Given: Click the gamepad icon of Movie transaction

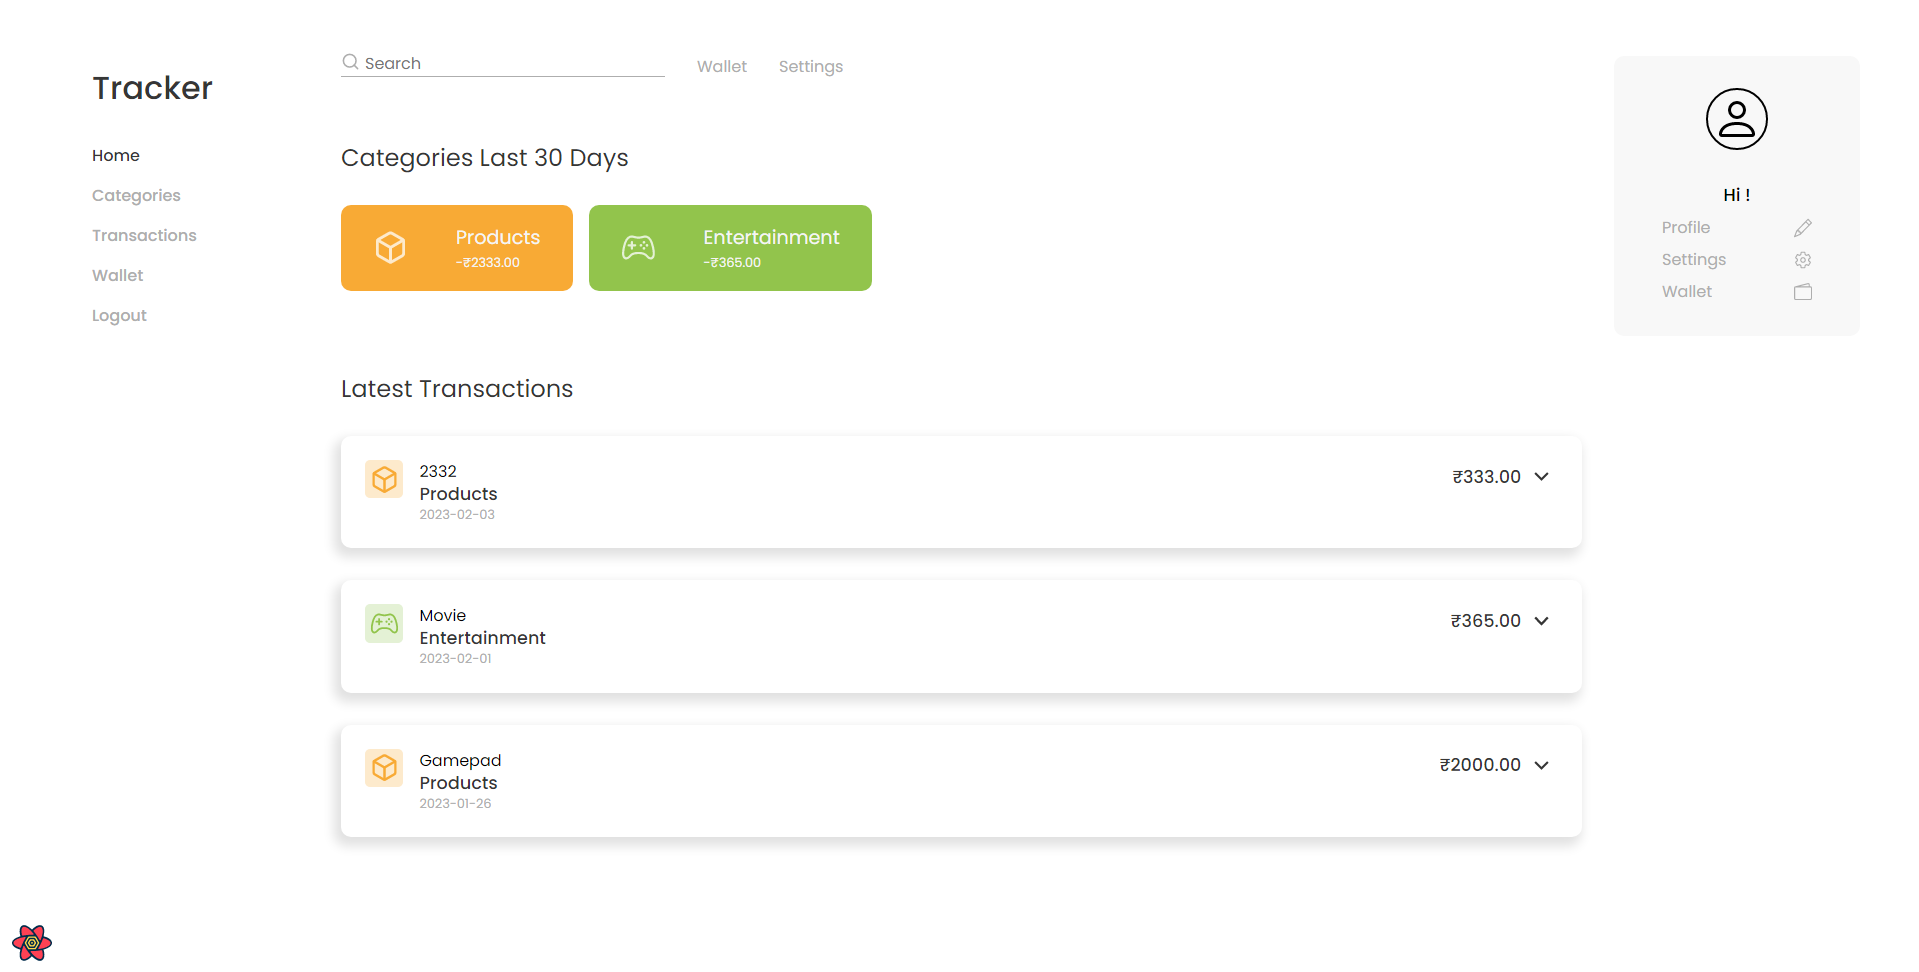Looking at the screenshot, I should point(384,624).
